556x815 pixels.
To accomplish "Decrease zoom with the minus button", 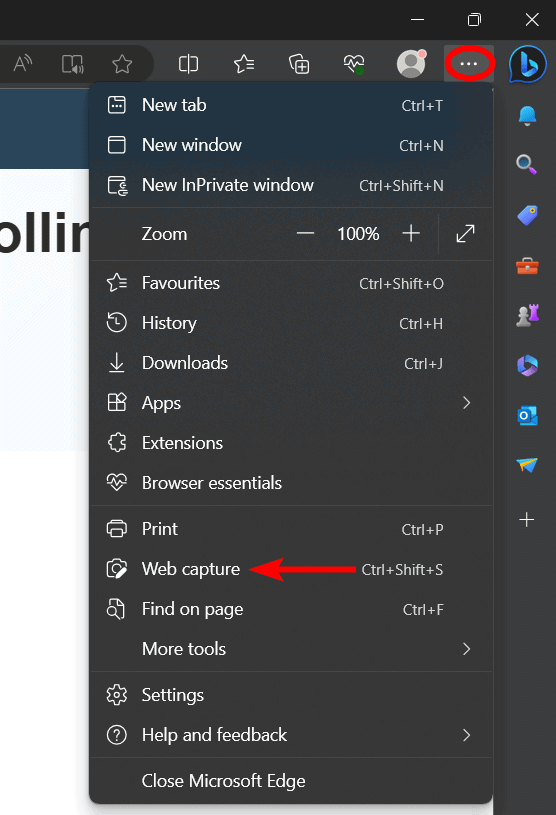I will (306, 233).
